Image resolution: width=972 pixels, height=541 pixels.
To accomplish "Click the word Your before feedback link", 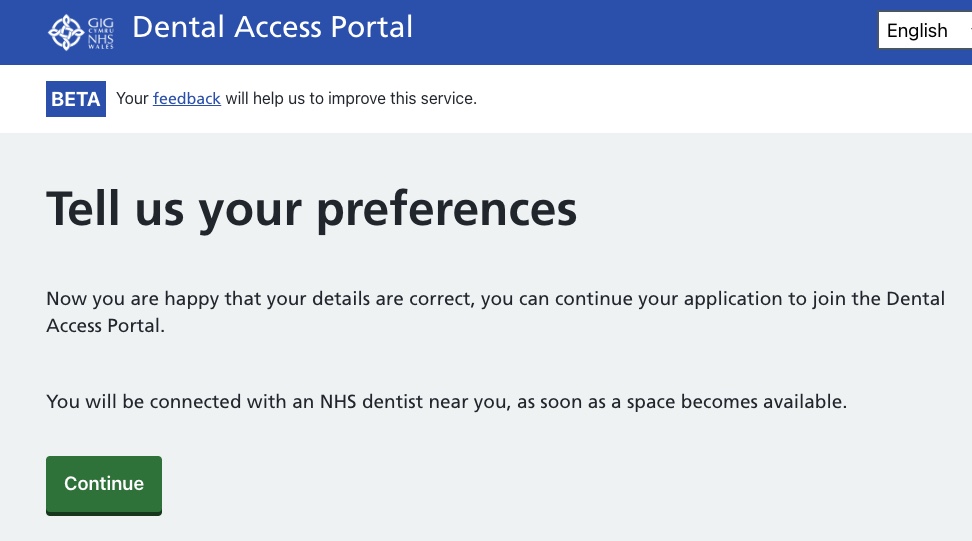I will click(132, 99).
